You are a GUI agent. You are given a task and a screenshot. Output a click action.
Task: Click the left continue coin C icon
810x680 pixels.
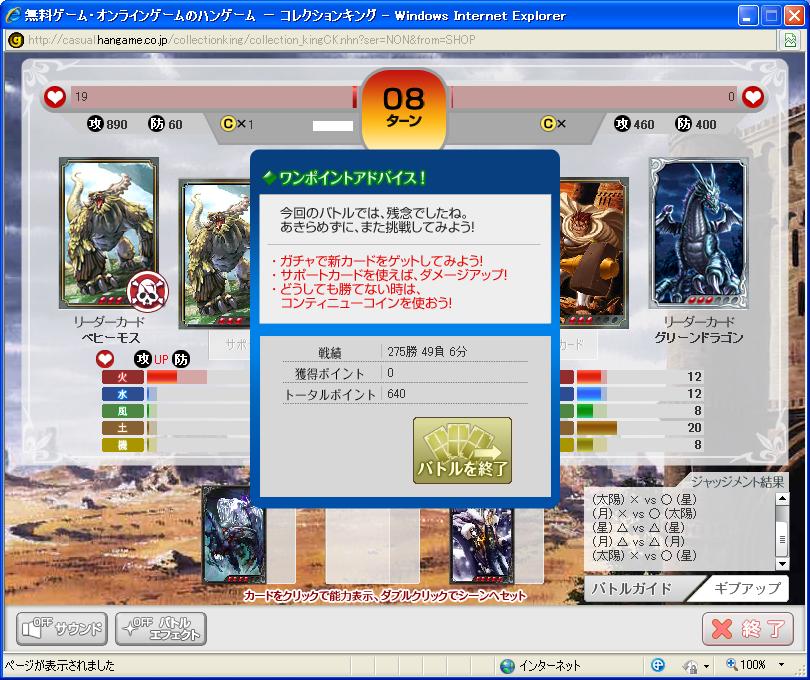228,124
